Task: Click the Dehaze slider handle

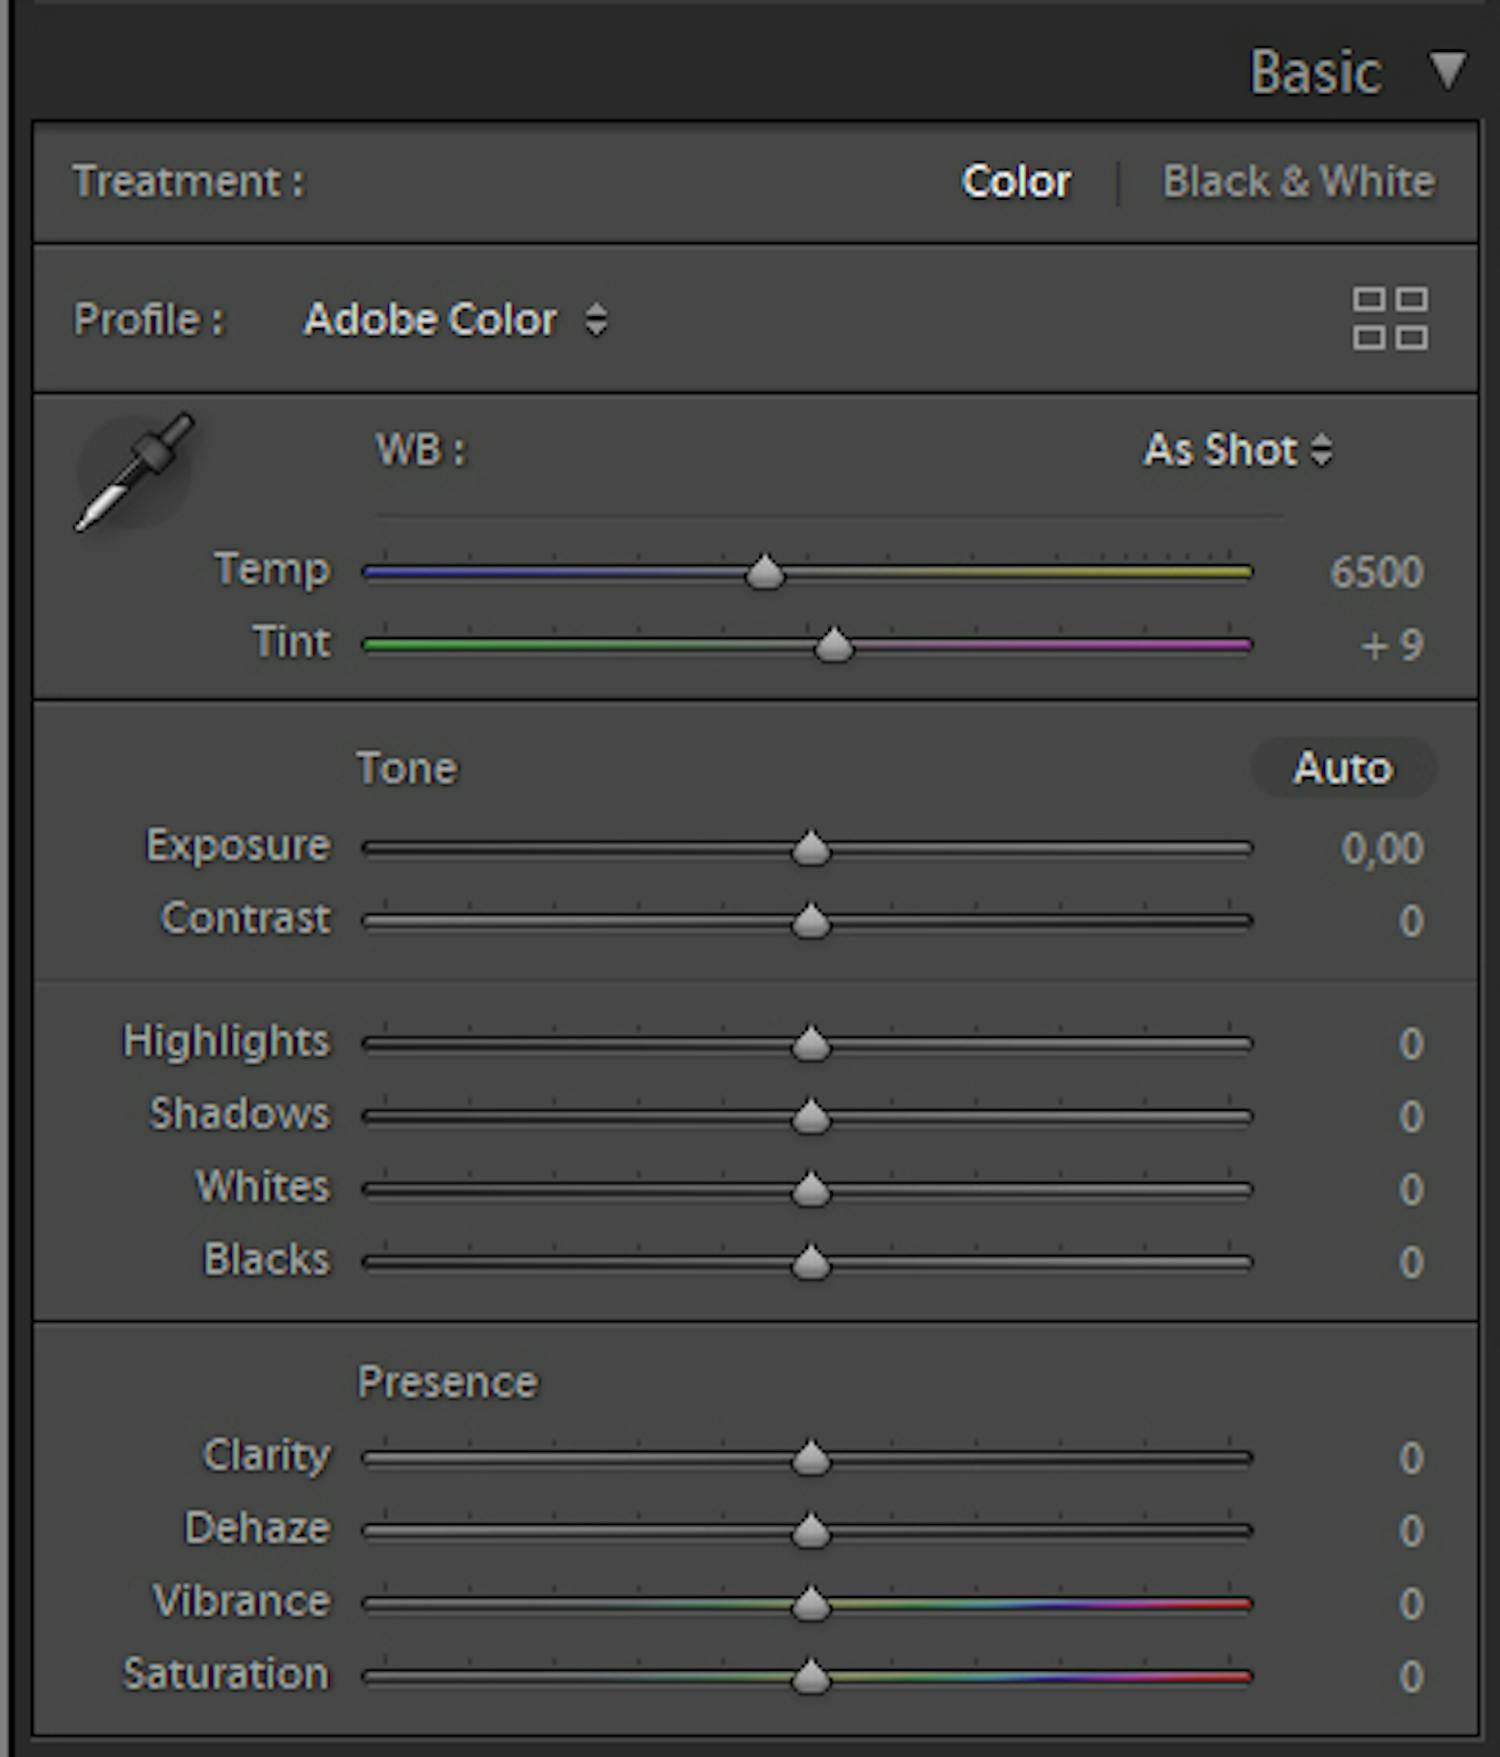Action: 811,1531
